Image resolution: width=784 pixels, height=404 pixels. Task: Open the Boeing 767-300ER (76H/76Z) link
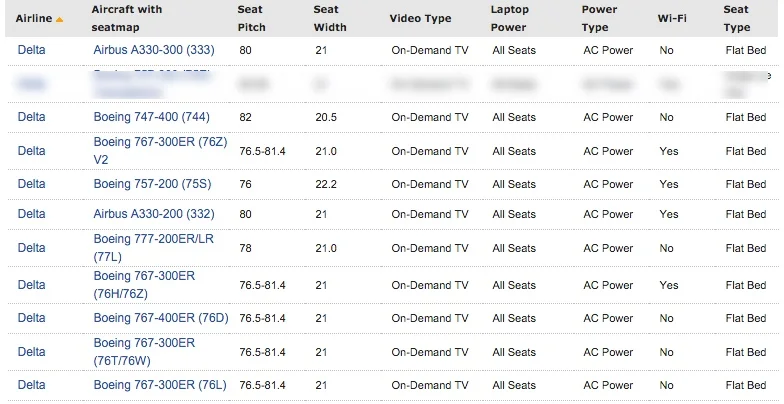[x=144, y=284]
